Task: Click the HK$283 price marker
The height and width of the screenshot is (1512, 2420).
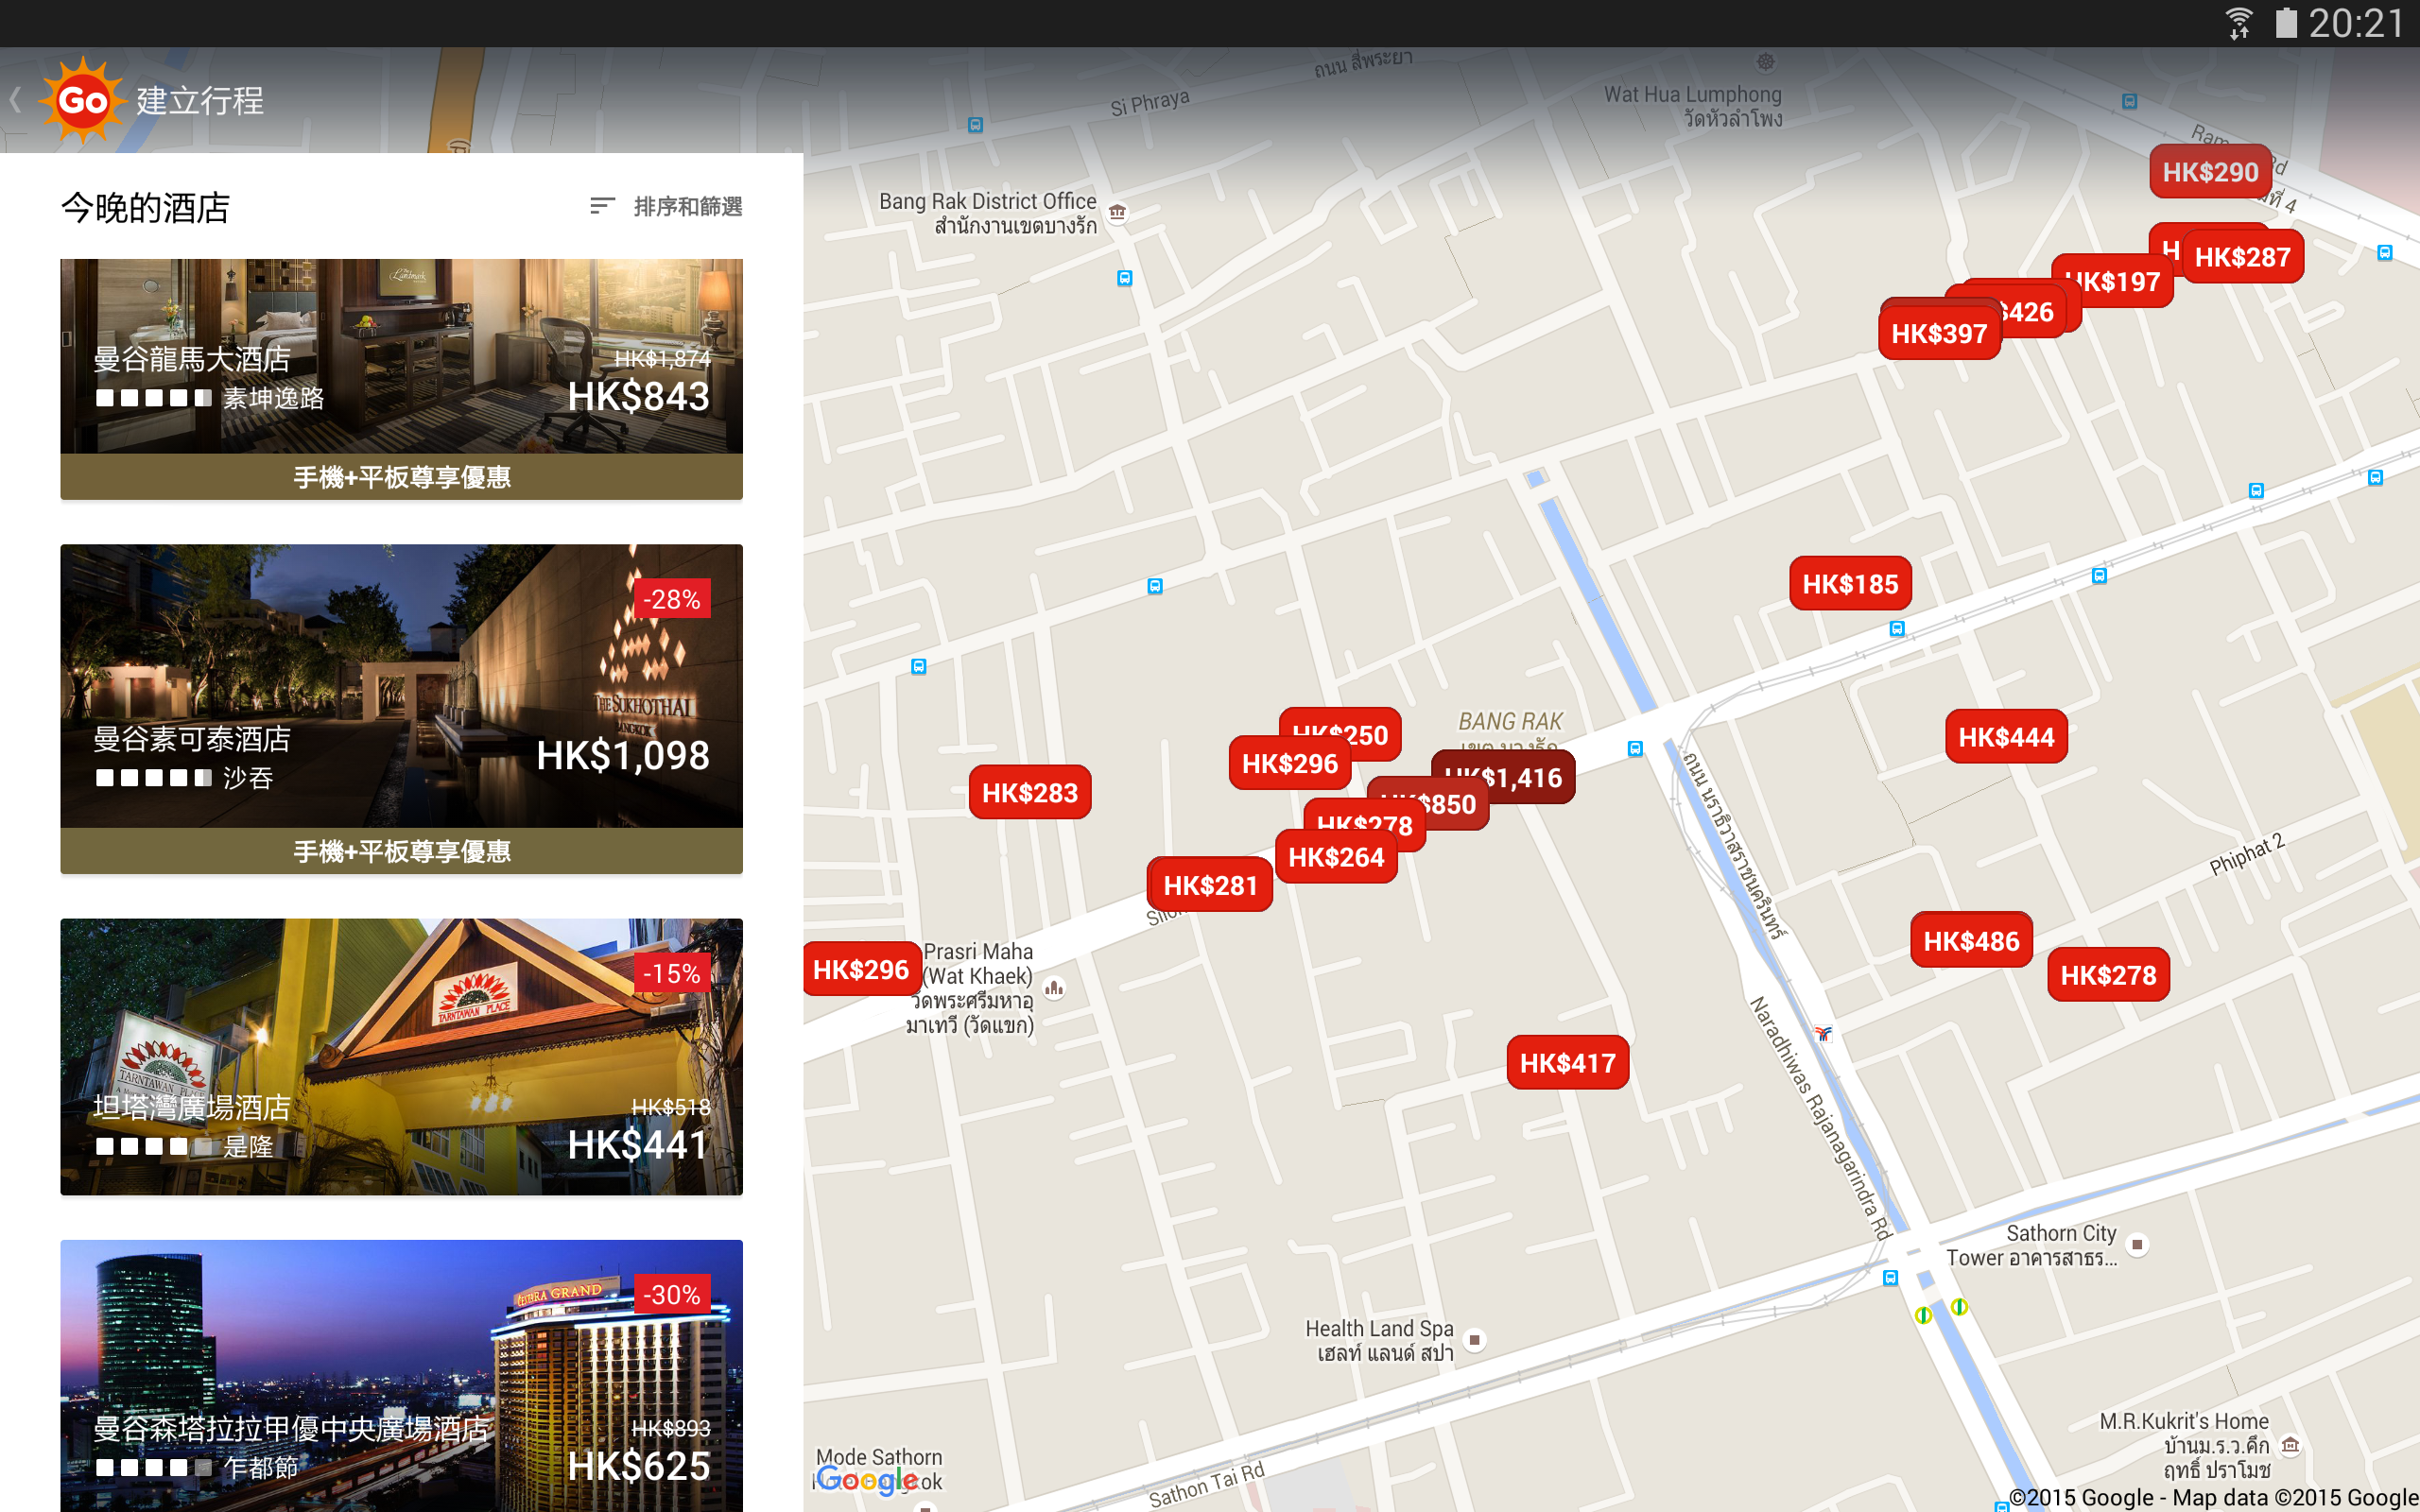Action: [x=1029, y=793]
